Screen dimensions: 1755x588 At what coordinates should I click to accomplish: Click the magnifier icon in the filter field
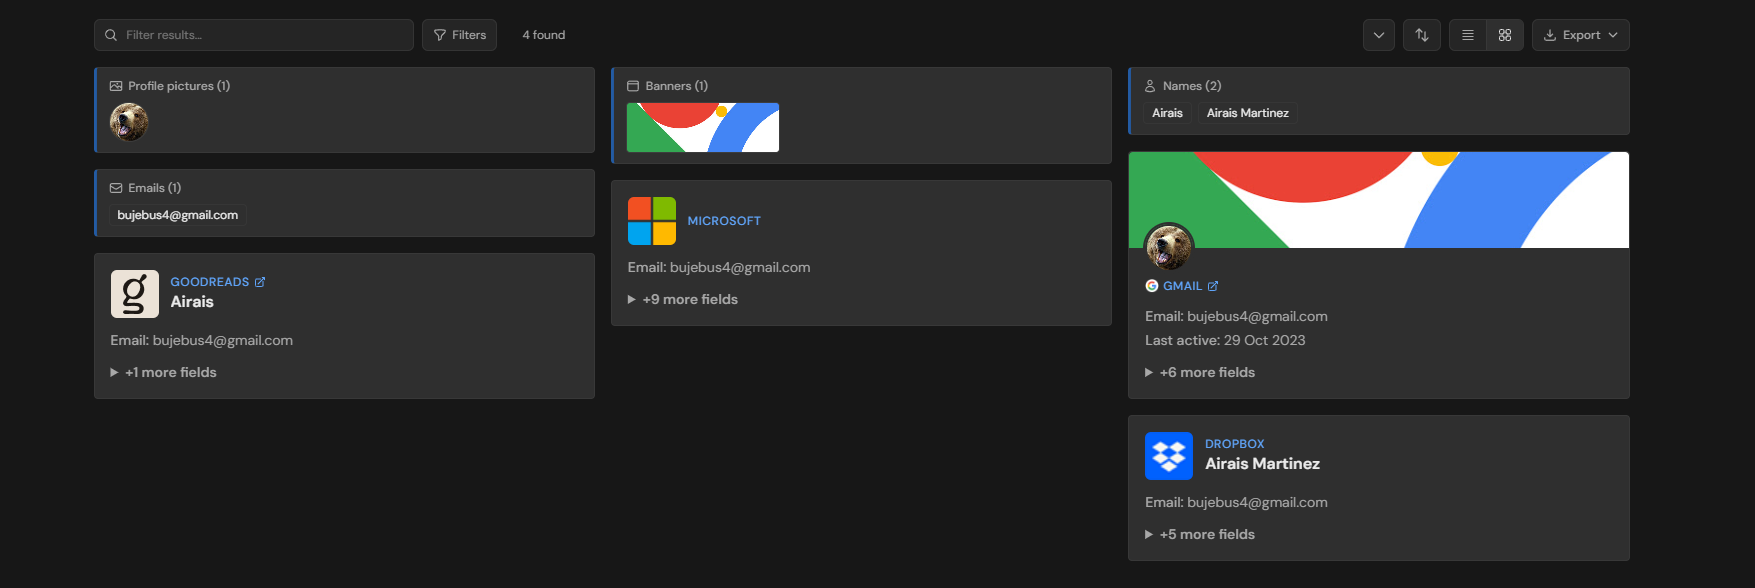tap(111, 35)
